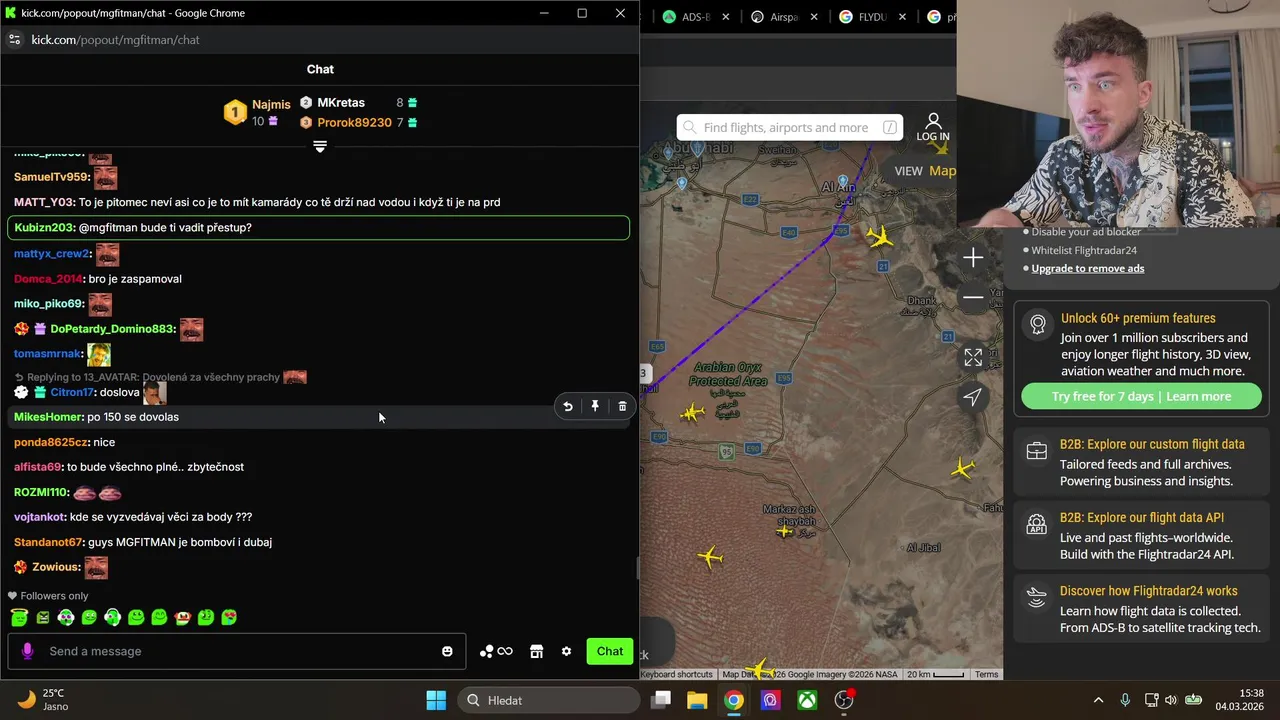The image size is (1280, 720).
Task: Open the VIEW Map selector
Action: [925, 171]
